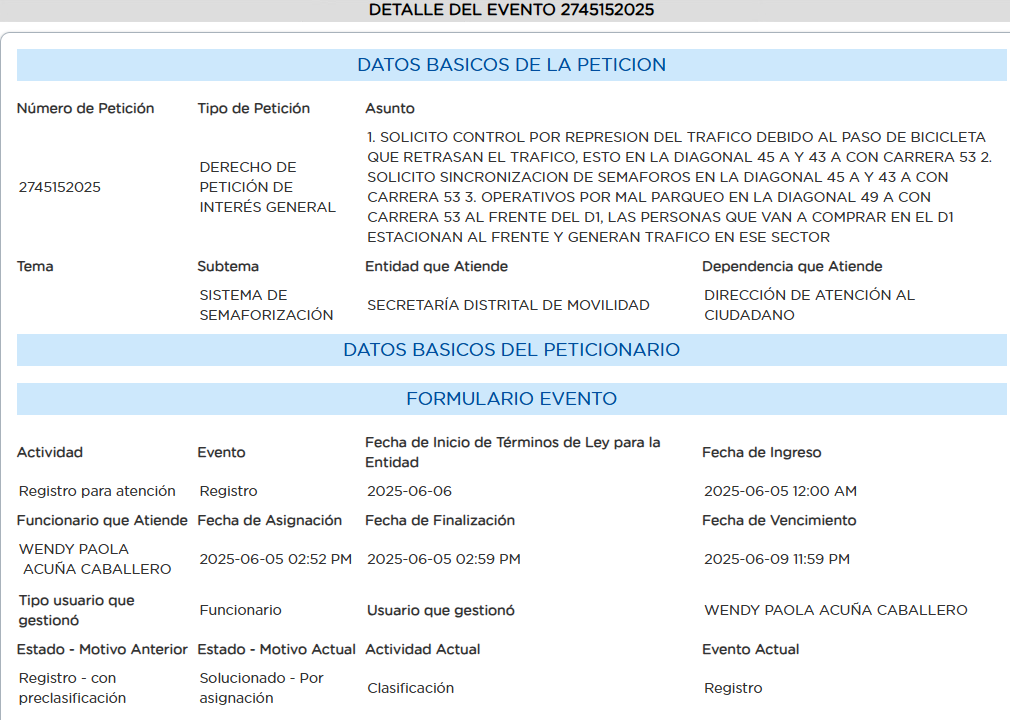1010x720 pixels.
Task: Select the Solucionado - Por asignación status
Action: pos(261,688)
